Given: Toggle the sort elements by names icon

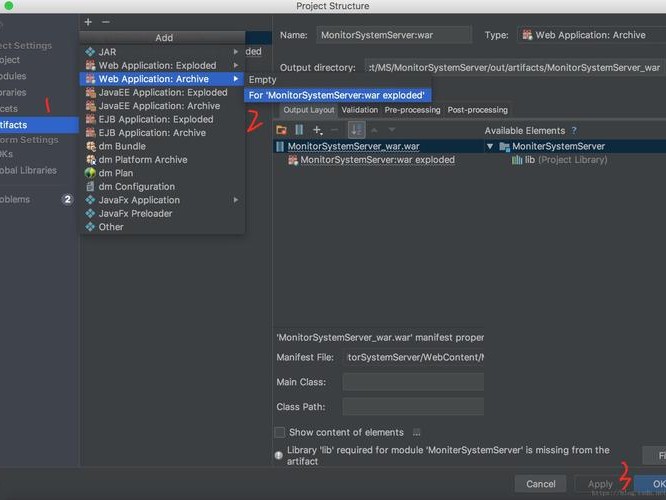Looking at the screenshot, I should (x=356, y=130).
